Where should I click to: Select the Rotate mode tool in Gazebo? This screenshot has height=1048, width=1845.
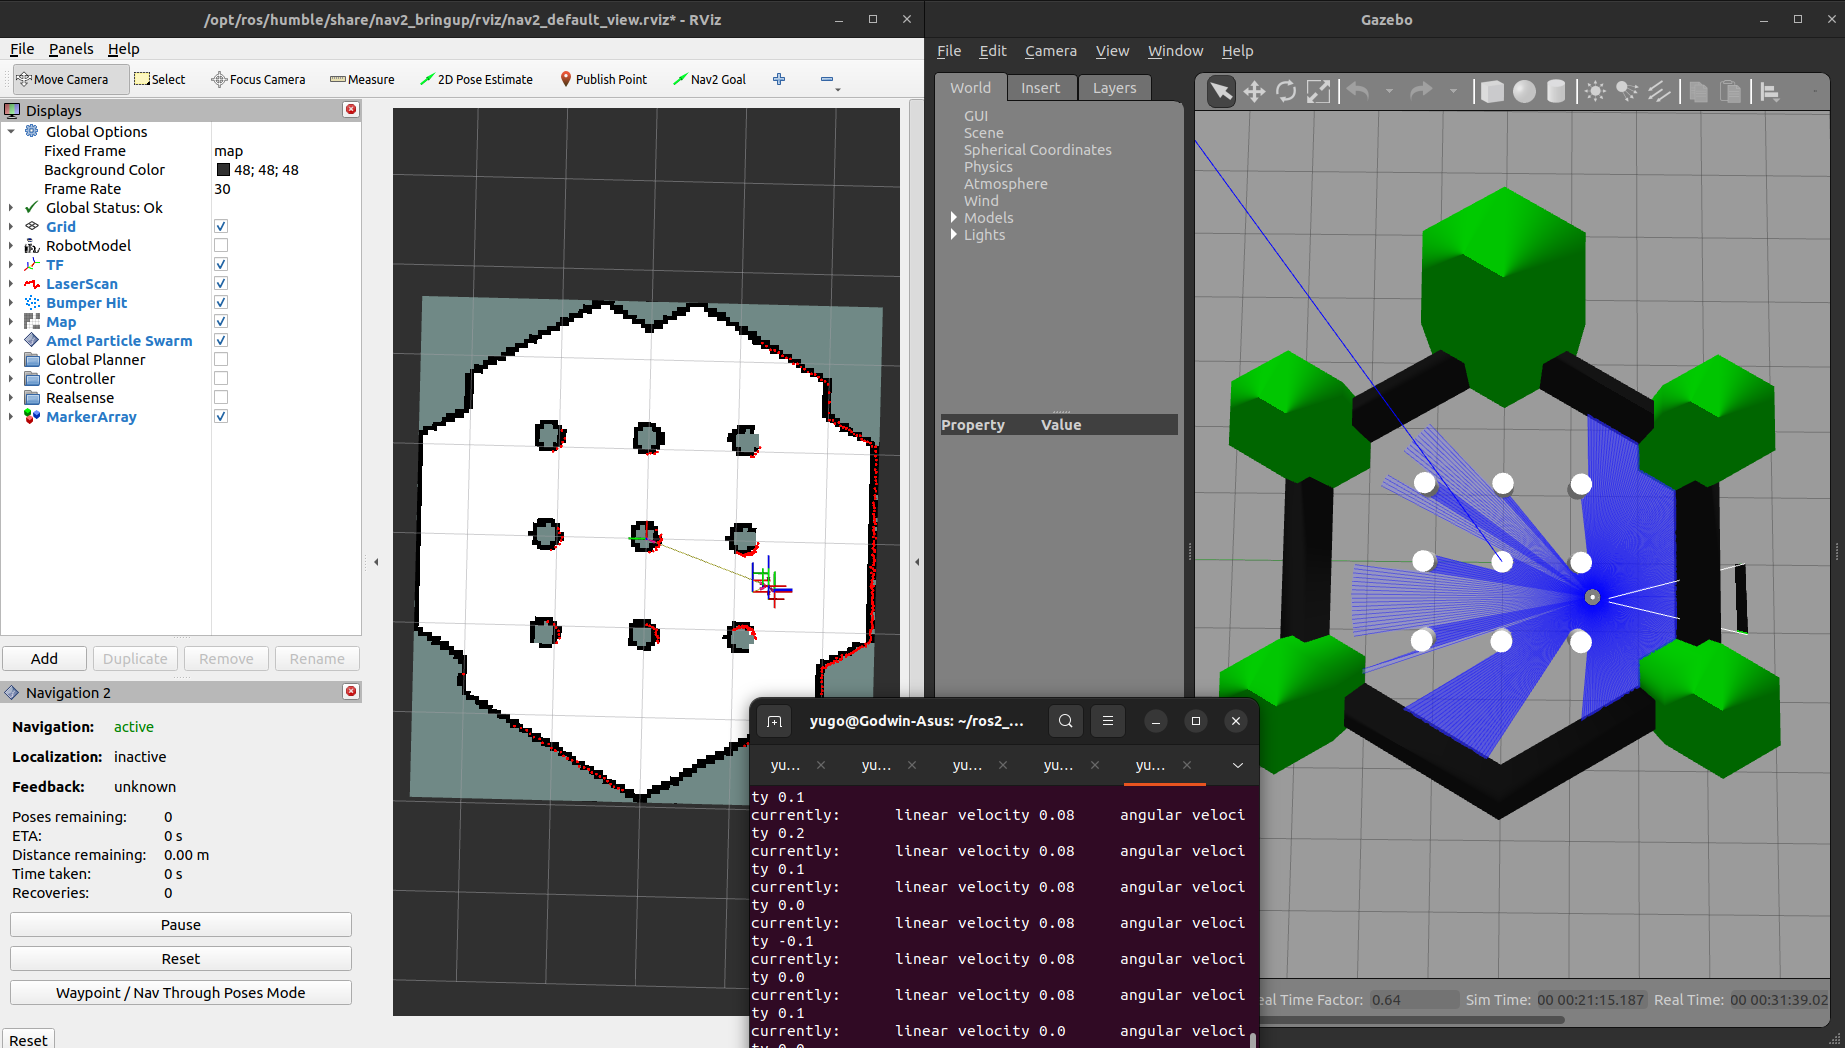tap(1286, 92)
